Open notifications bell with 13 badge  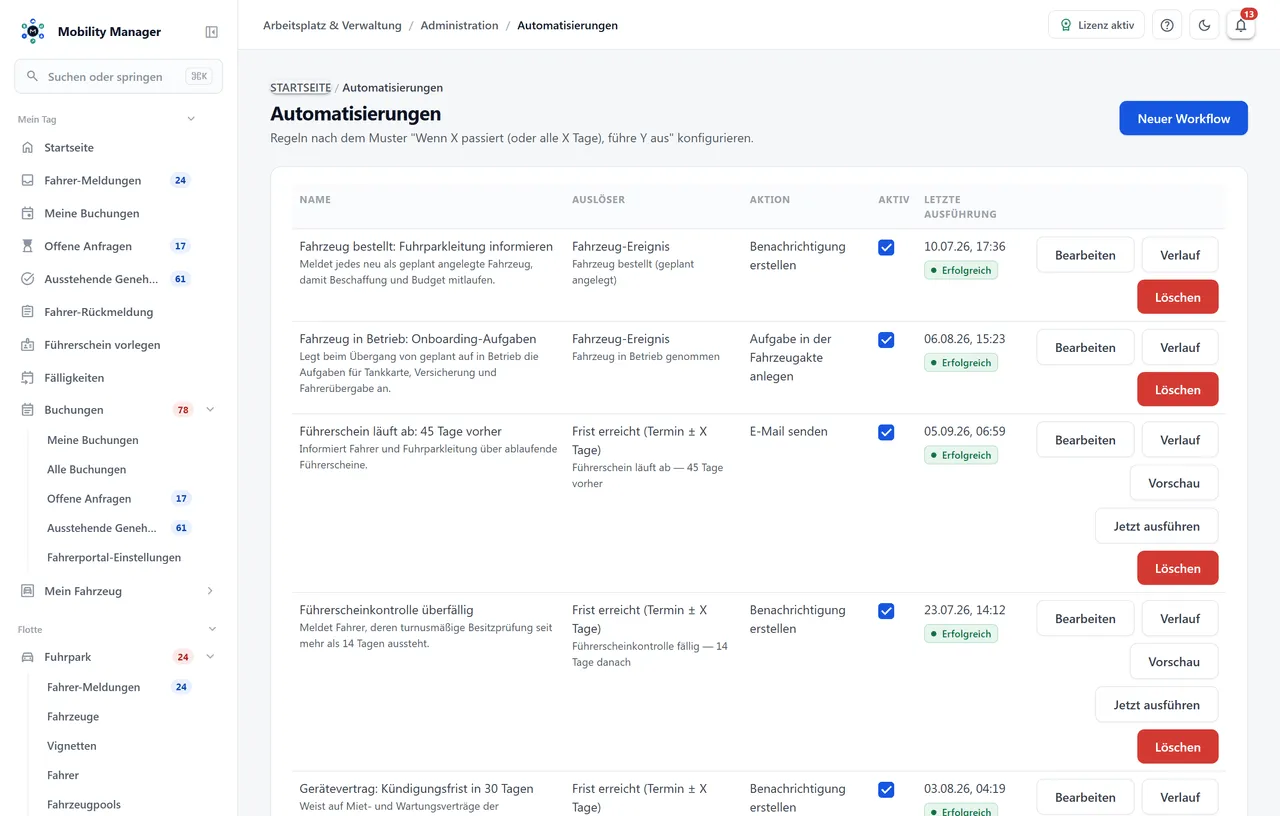(x=1241, y=25)
